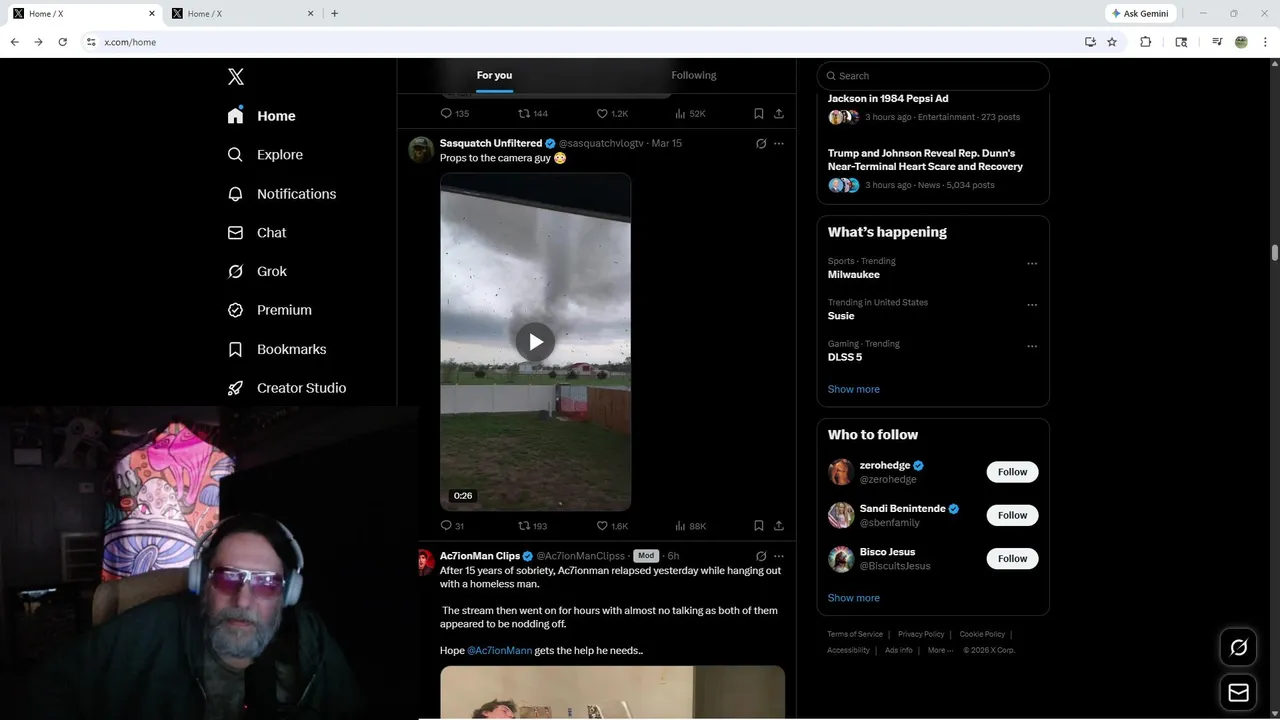View analytics of upper post (52K)

(690, 114)
